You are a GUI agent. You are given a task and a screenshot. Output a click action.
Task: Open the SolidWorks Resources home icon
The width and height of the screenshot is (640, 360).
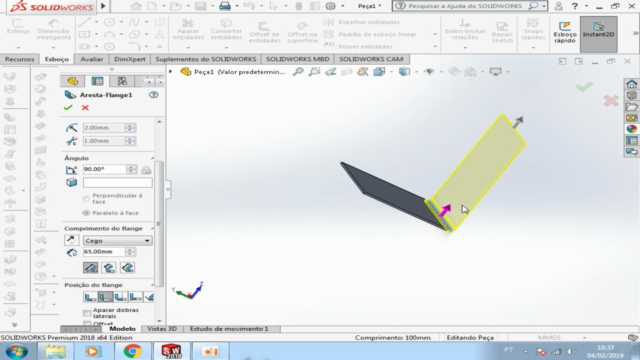[631, 84]
